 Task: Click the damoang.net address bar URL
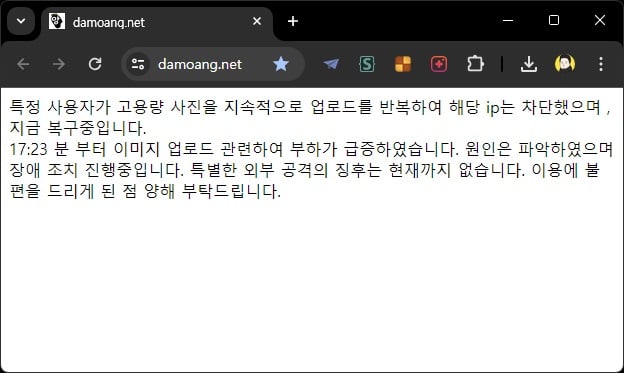[200, 64]
